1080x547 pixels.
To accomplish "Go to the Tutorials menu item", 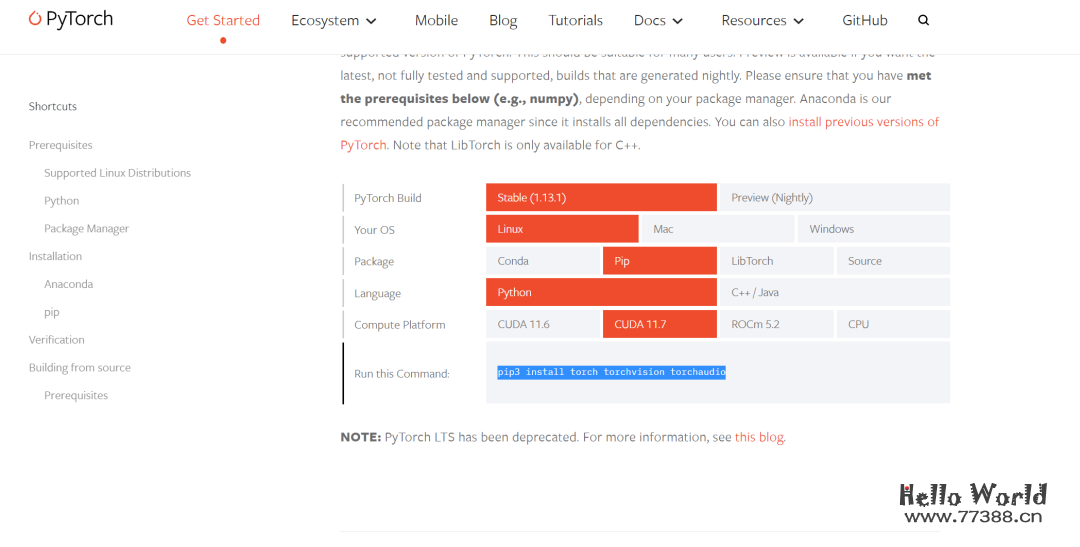I will [575, 20].
